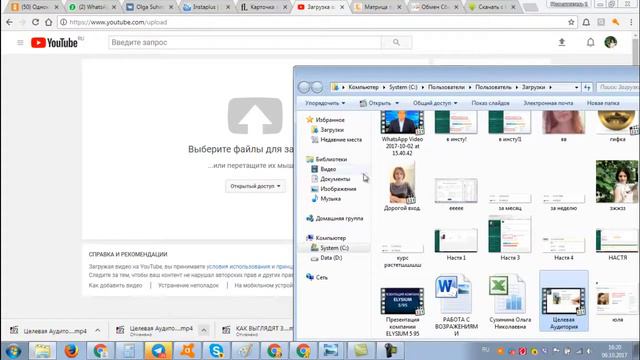Click in YouTube search field Введите запрос
640x360 pixels.
click(245, 42)
